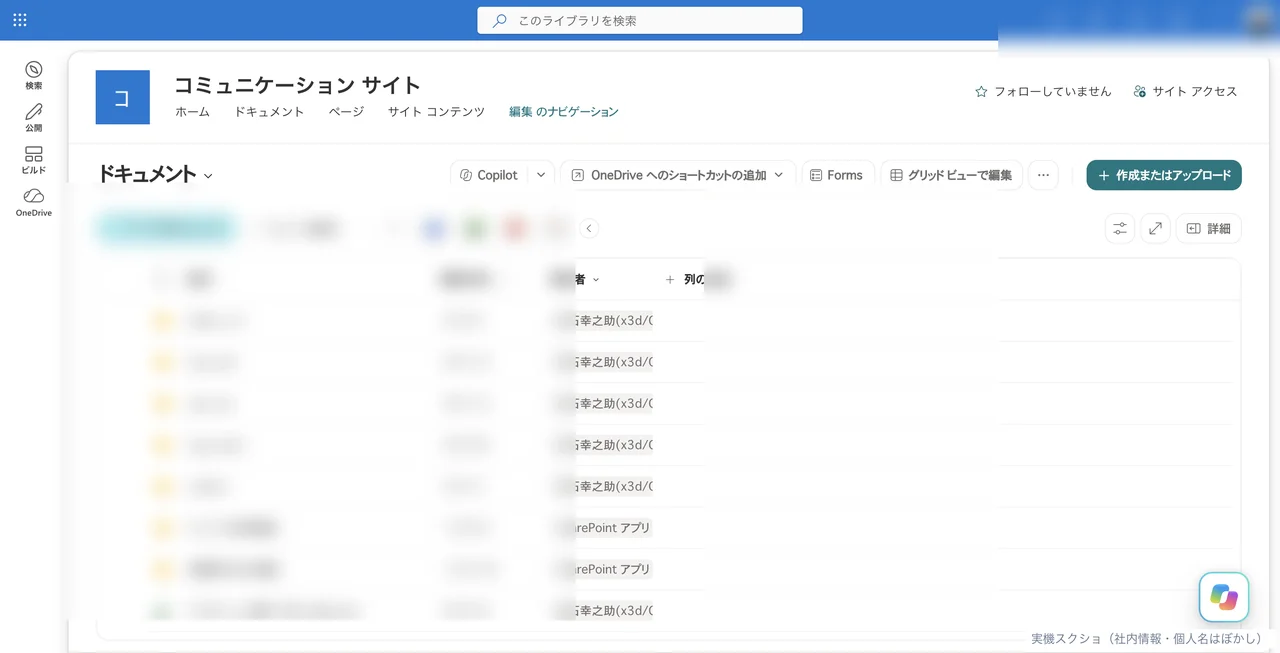
Task: Open the OneDrive へのショートカットの追加 dropdown
Action: 678,175
